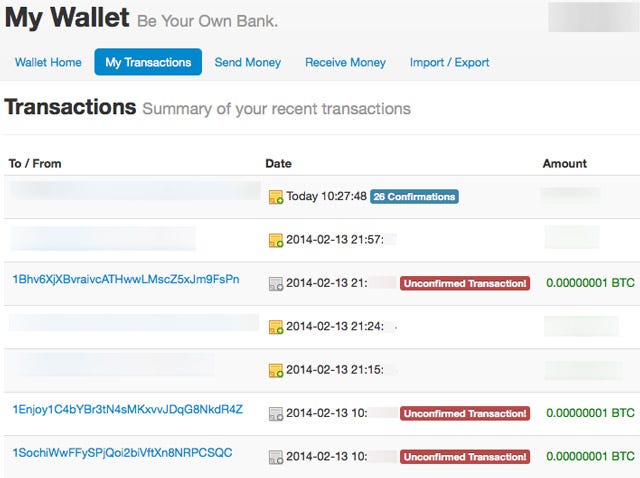Click the yellow icon for 21:24 transaction
The width and height of the screenshot is (640, 478).
[276, 326]
